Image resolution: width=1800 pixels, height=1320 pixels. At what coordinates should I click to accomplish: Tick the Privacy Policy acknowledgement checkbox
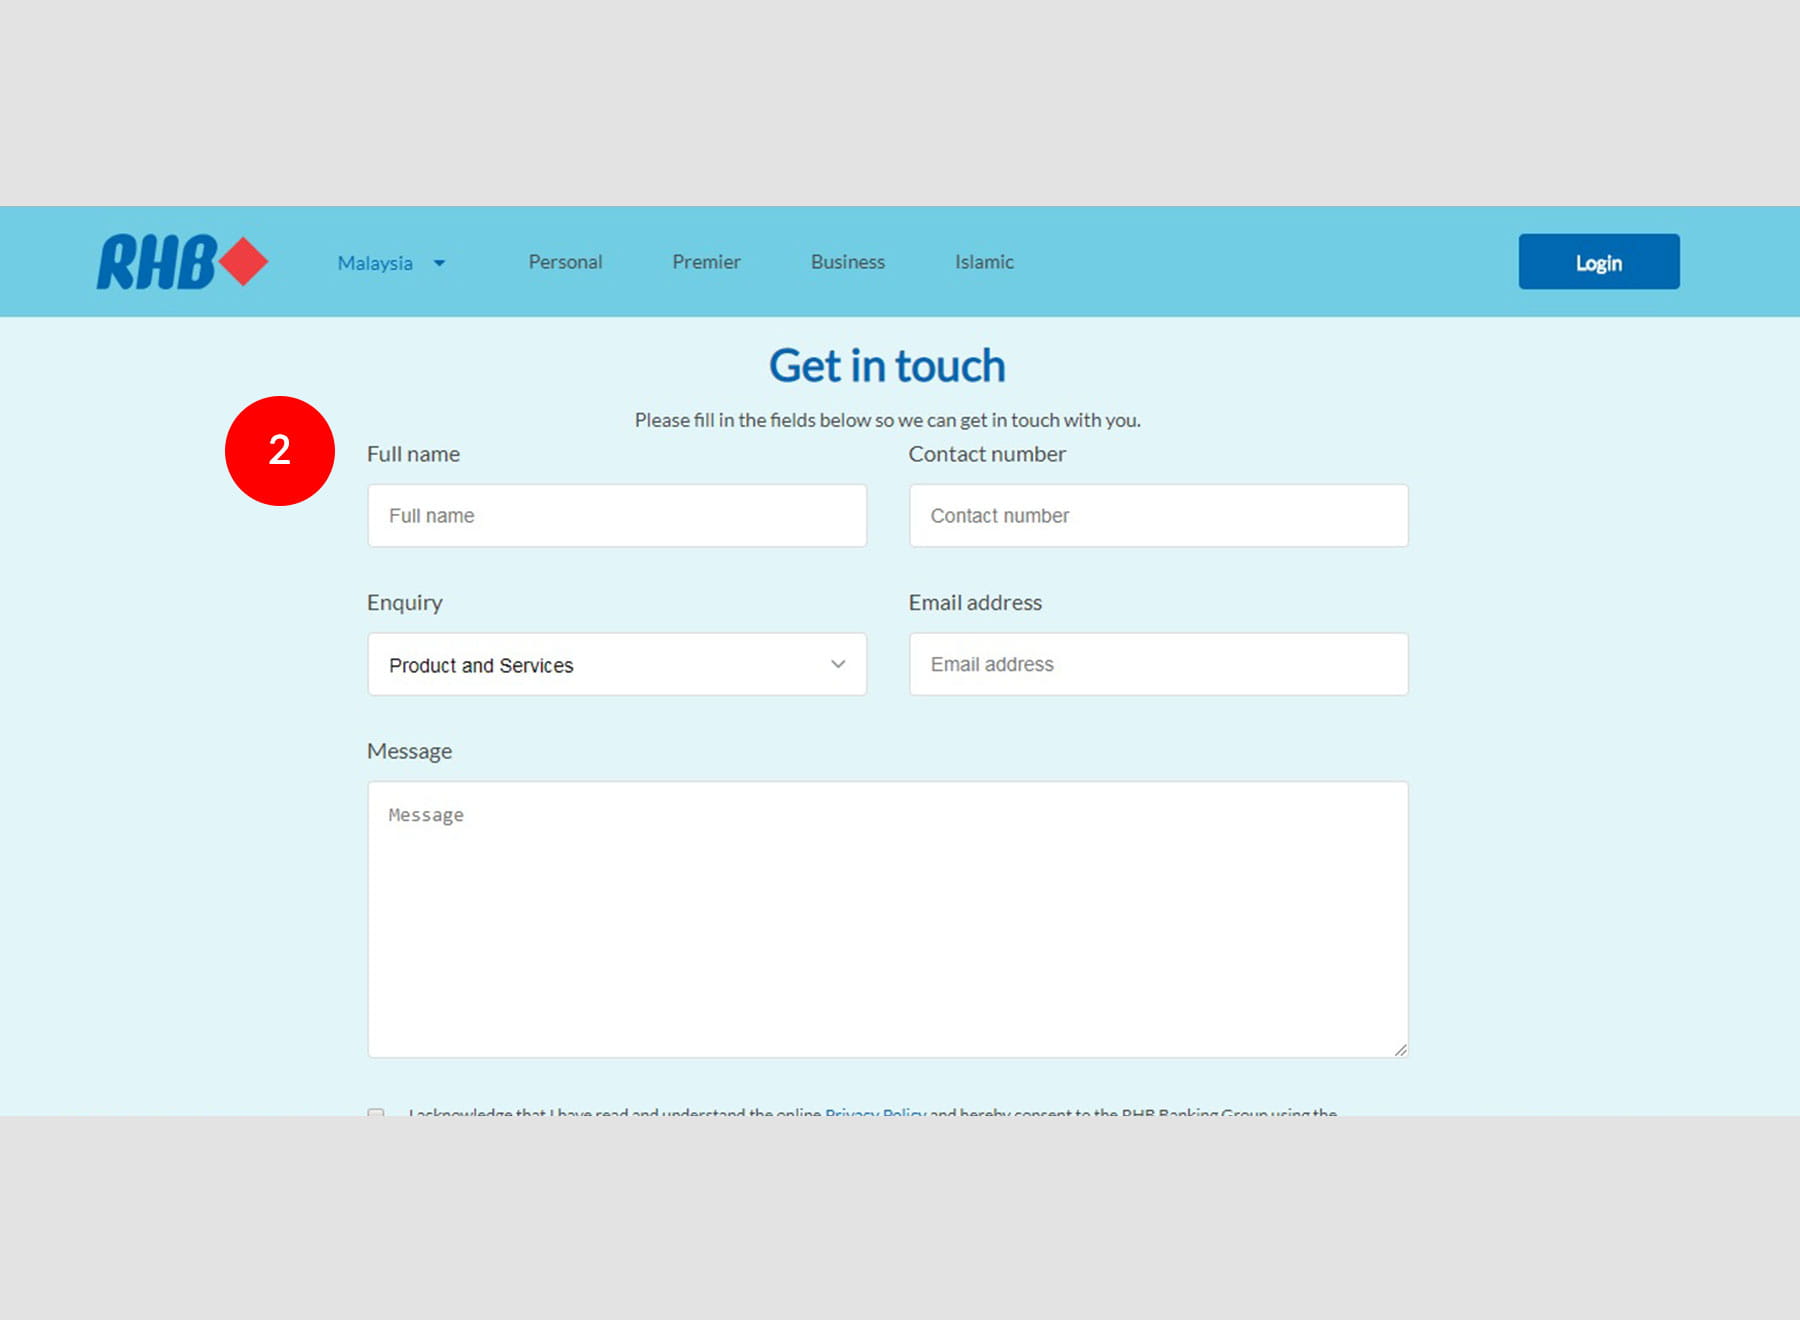coord(376,1113)
